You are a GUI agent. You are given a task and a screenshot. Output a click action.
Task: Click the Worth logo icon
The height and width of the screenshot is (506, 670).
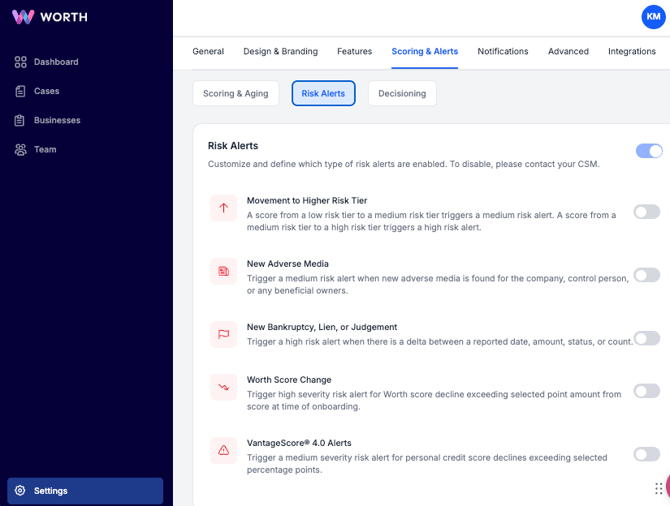click(23, 17)
